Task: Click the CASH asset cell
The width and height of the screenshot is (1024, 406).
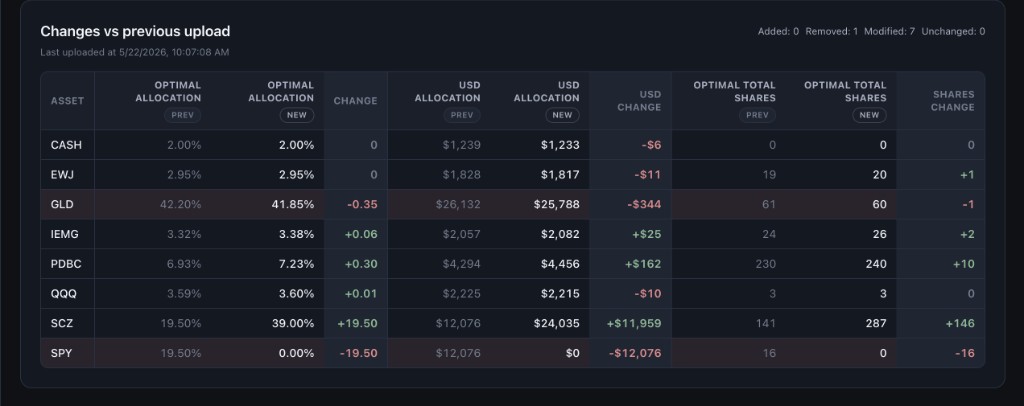Action: click(x=67, y=145)
